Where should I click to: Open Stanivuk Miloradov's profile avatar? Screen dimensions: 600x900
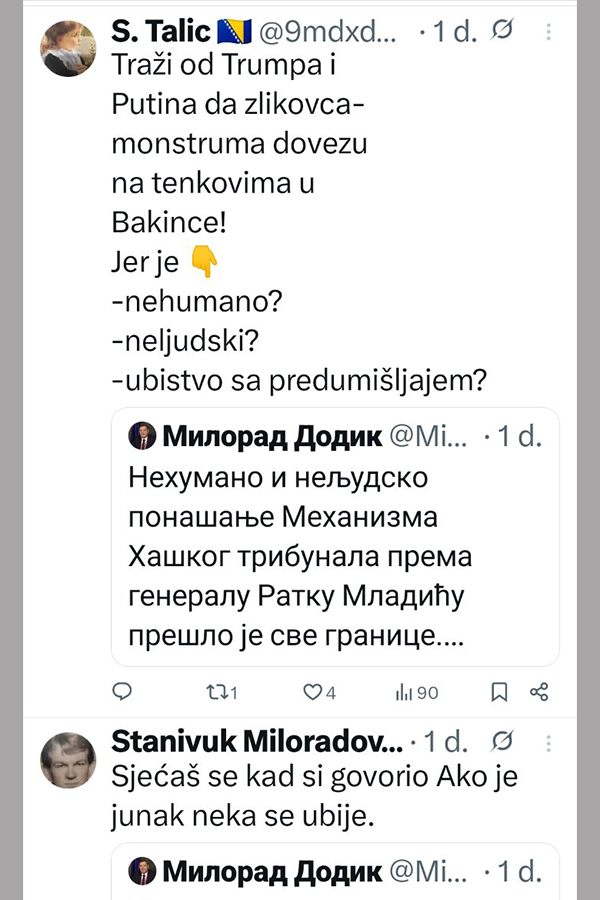(68, 758)
